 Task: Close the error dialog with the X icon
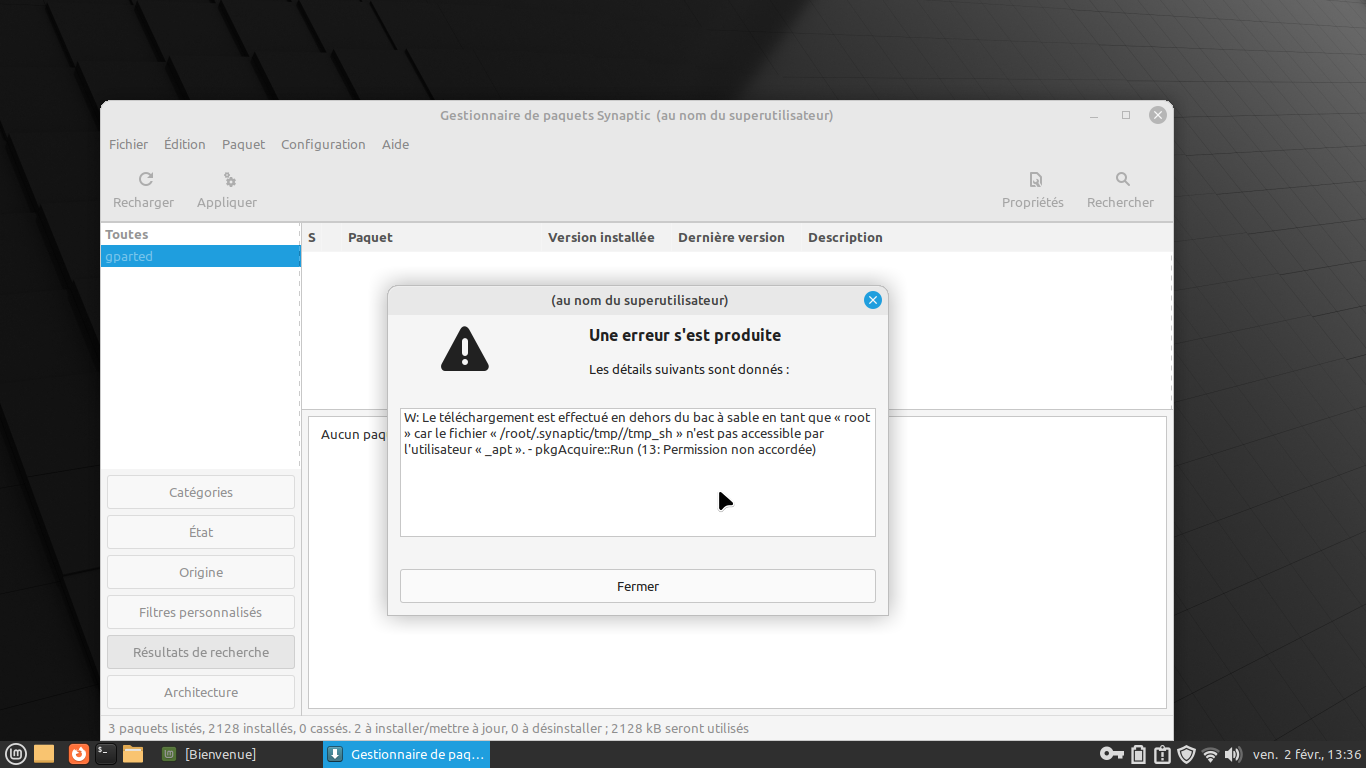pyautogui.click(x=873, y=300)
